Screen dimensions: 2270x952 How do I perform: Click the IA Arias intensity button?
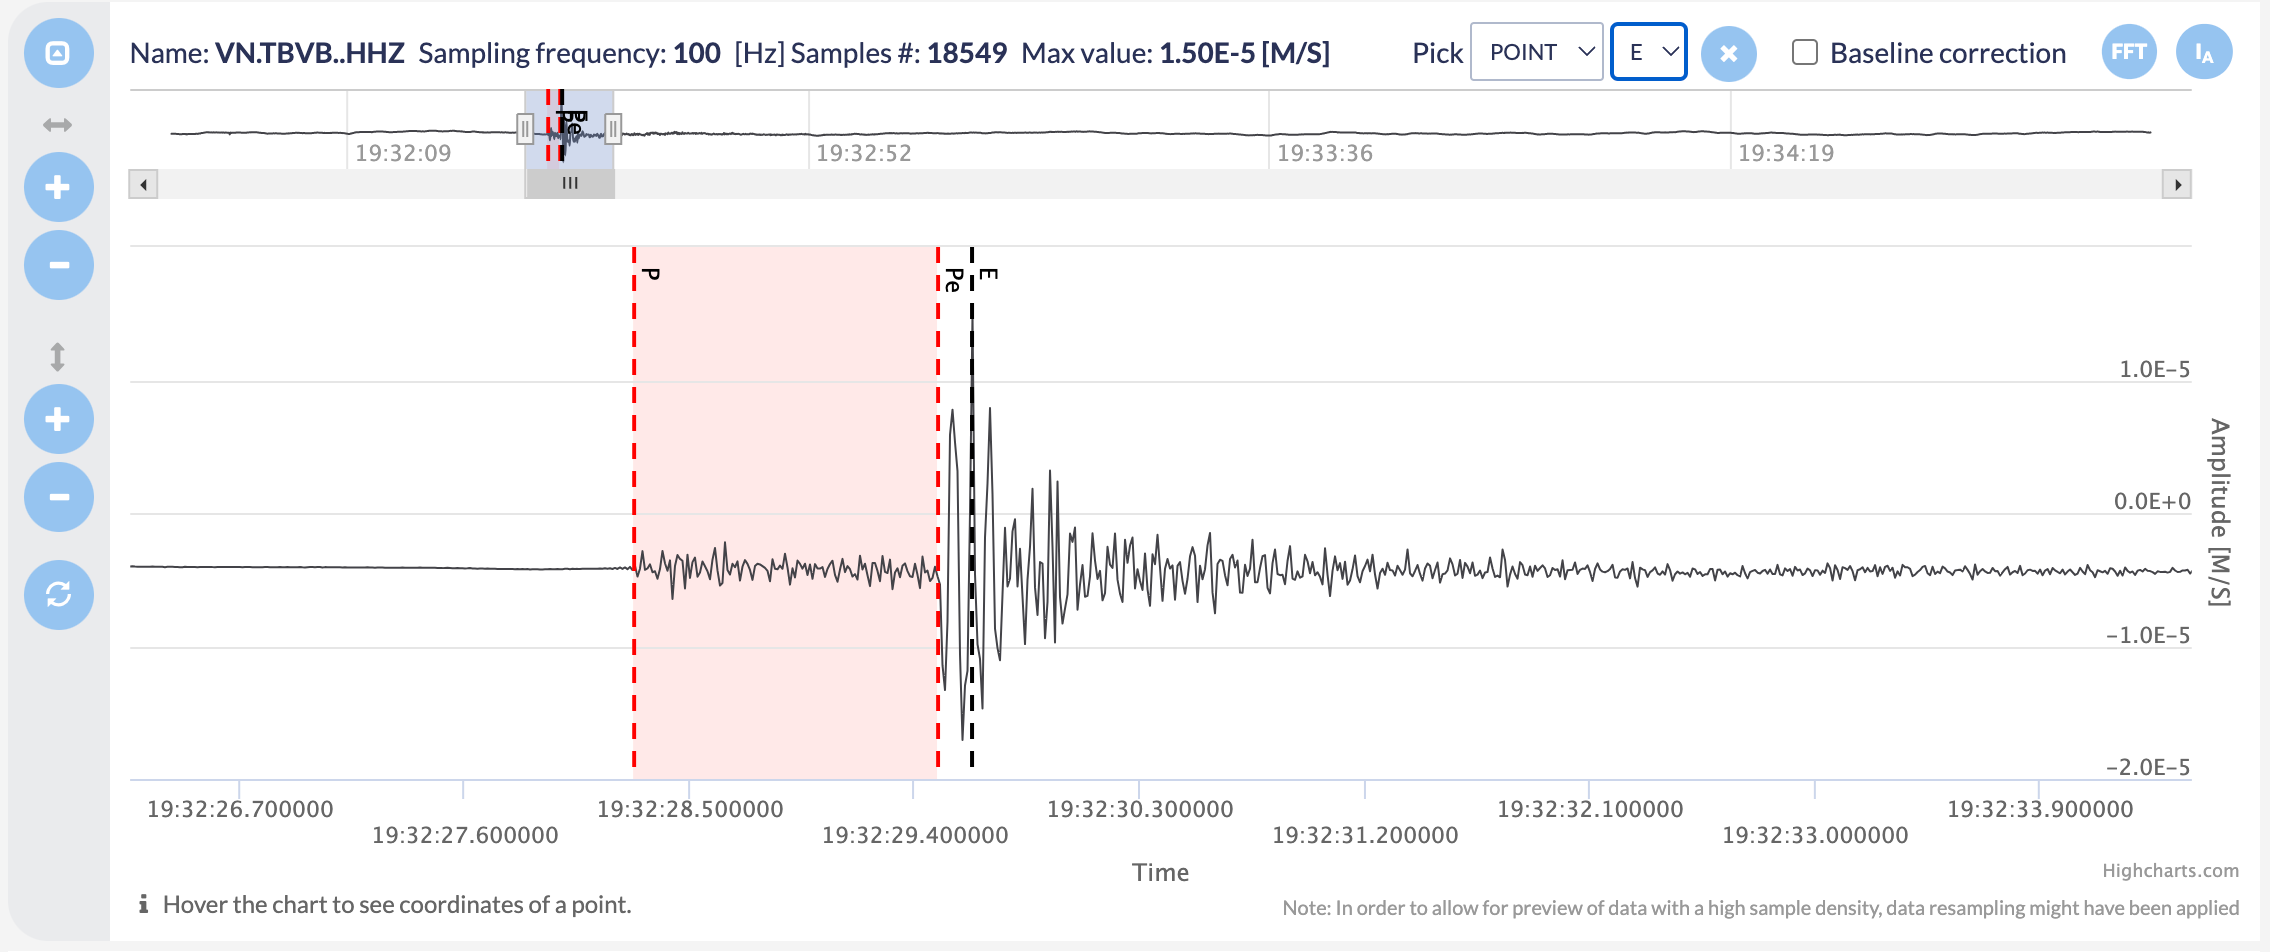point(2204,53)
